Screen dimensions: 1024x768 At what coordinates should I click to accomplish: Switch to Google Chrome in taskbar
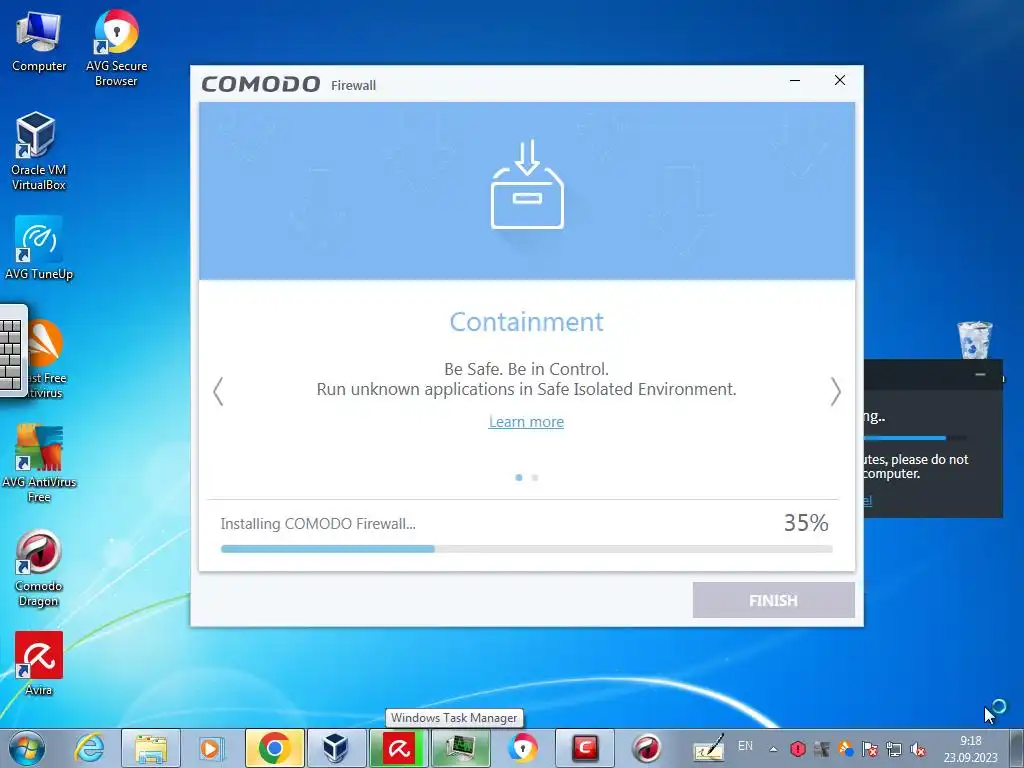point(275,748)
